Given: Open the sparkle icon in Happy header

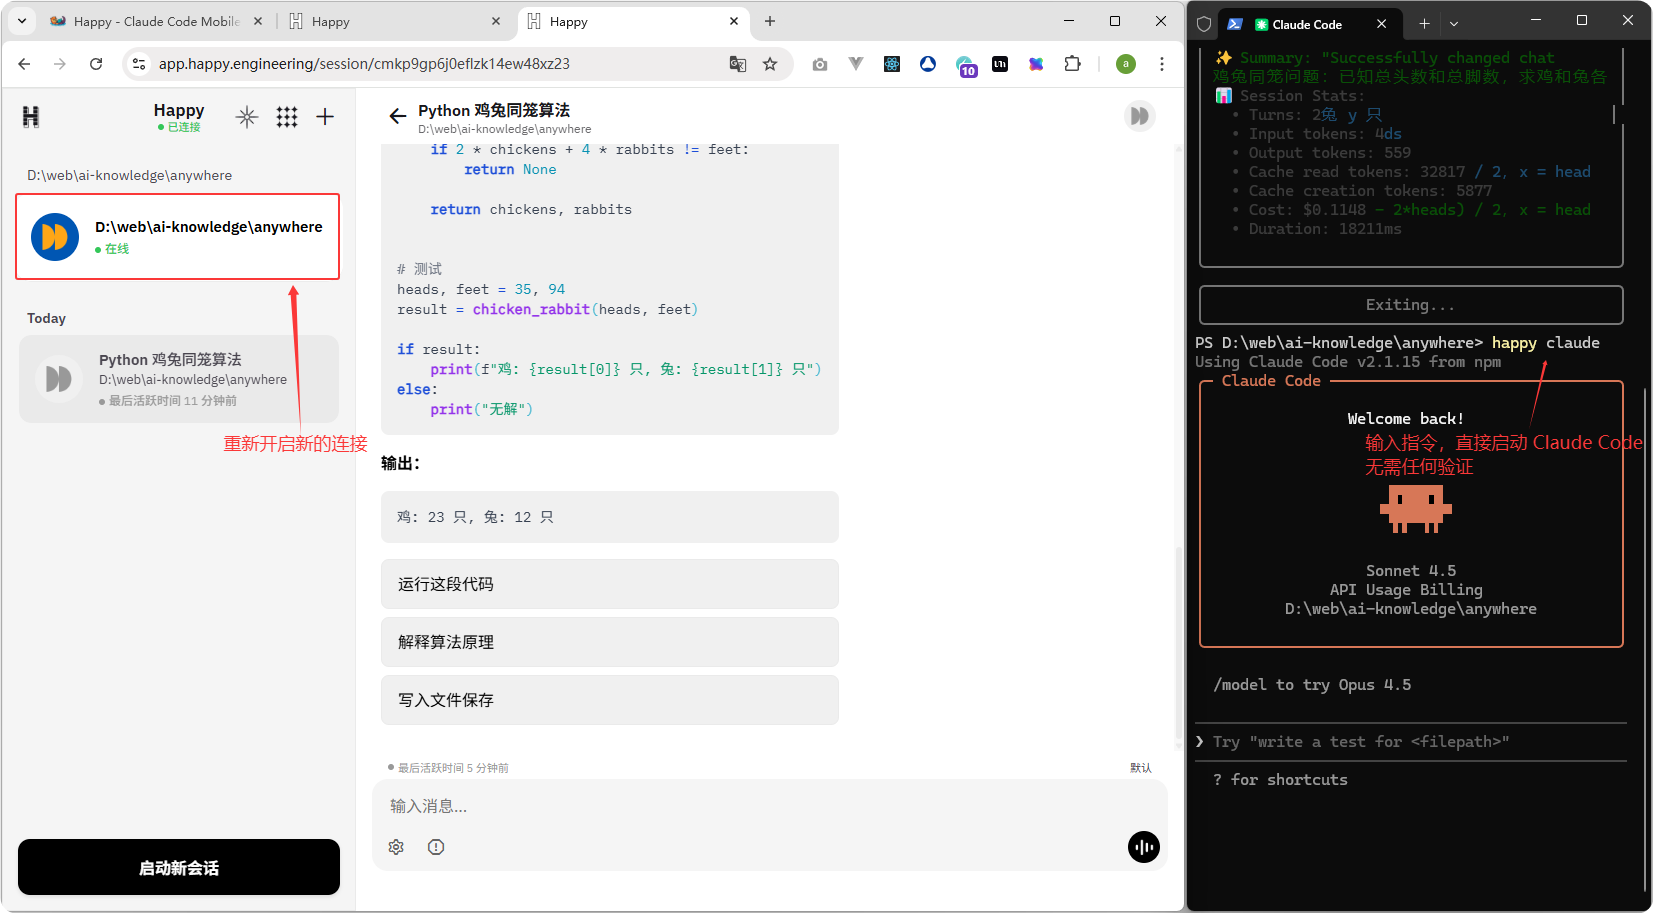Looking at the screenshot, I should point(247,117).
